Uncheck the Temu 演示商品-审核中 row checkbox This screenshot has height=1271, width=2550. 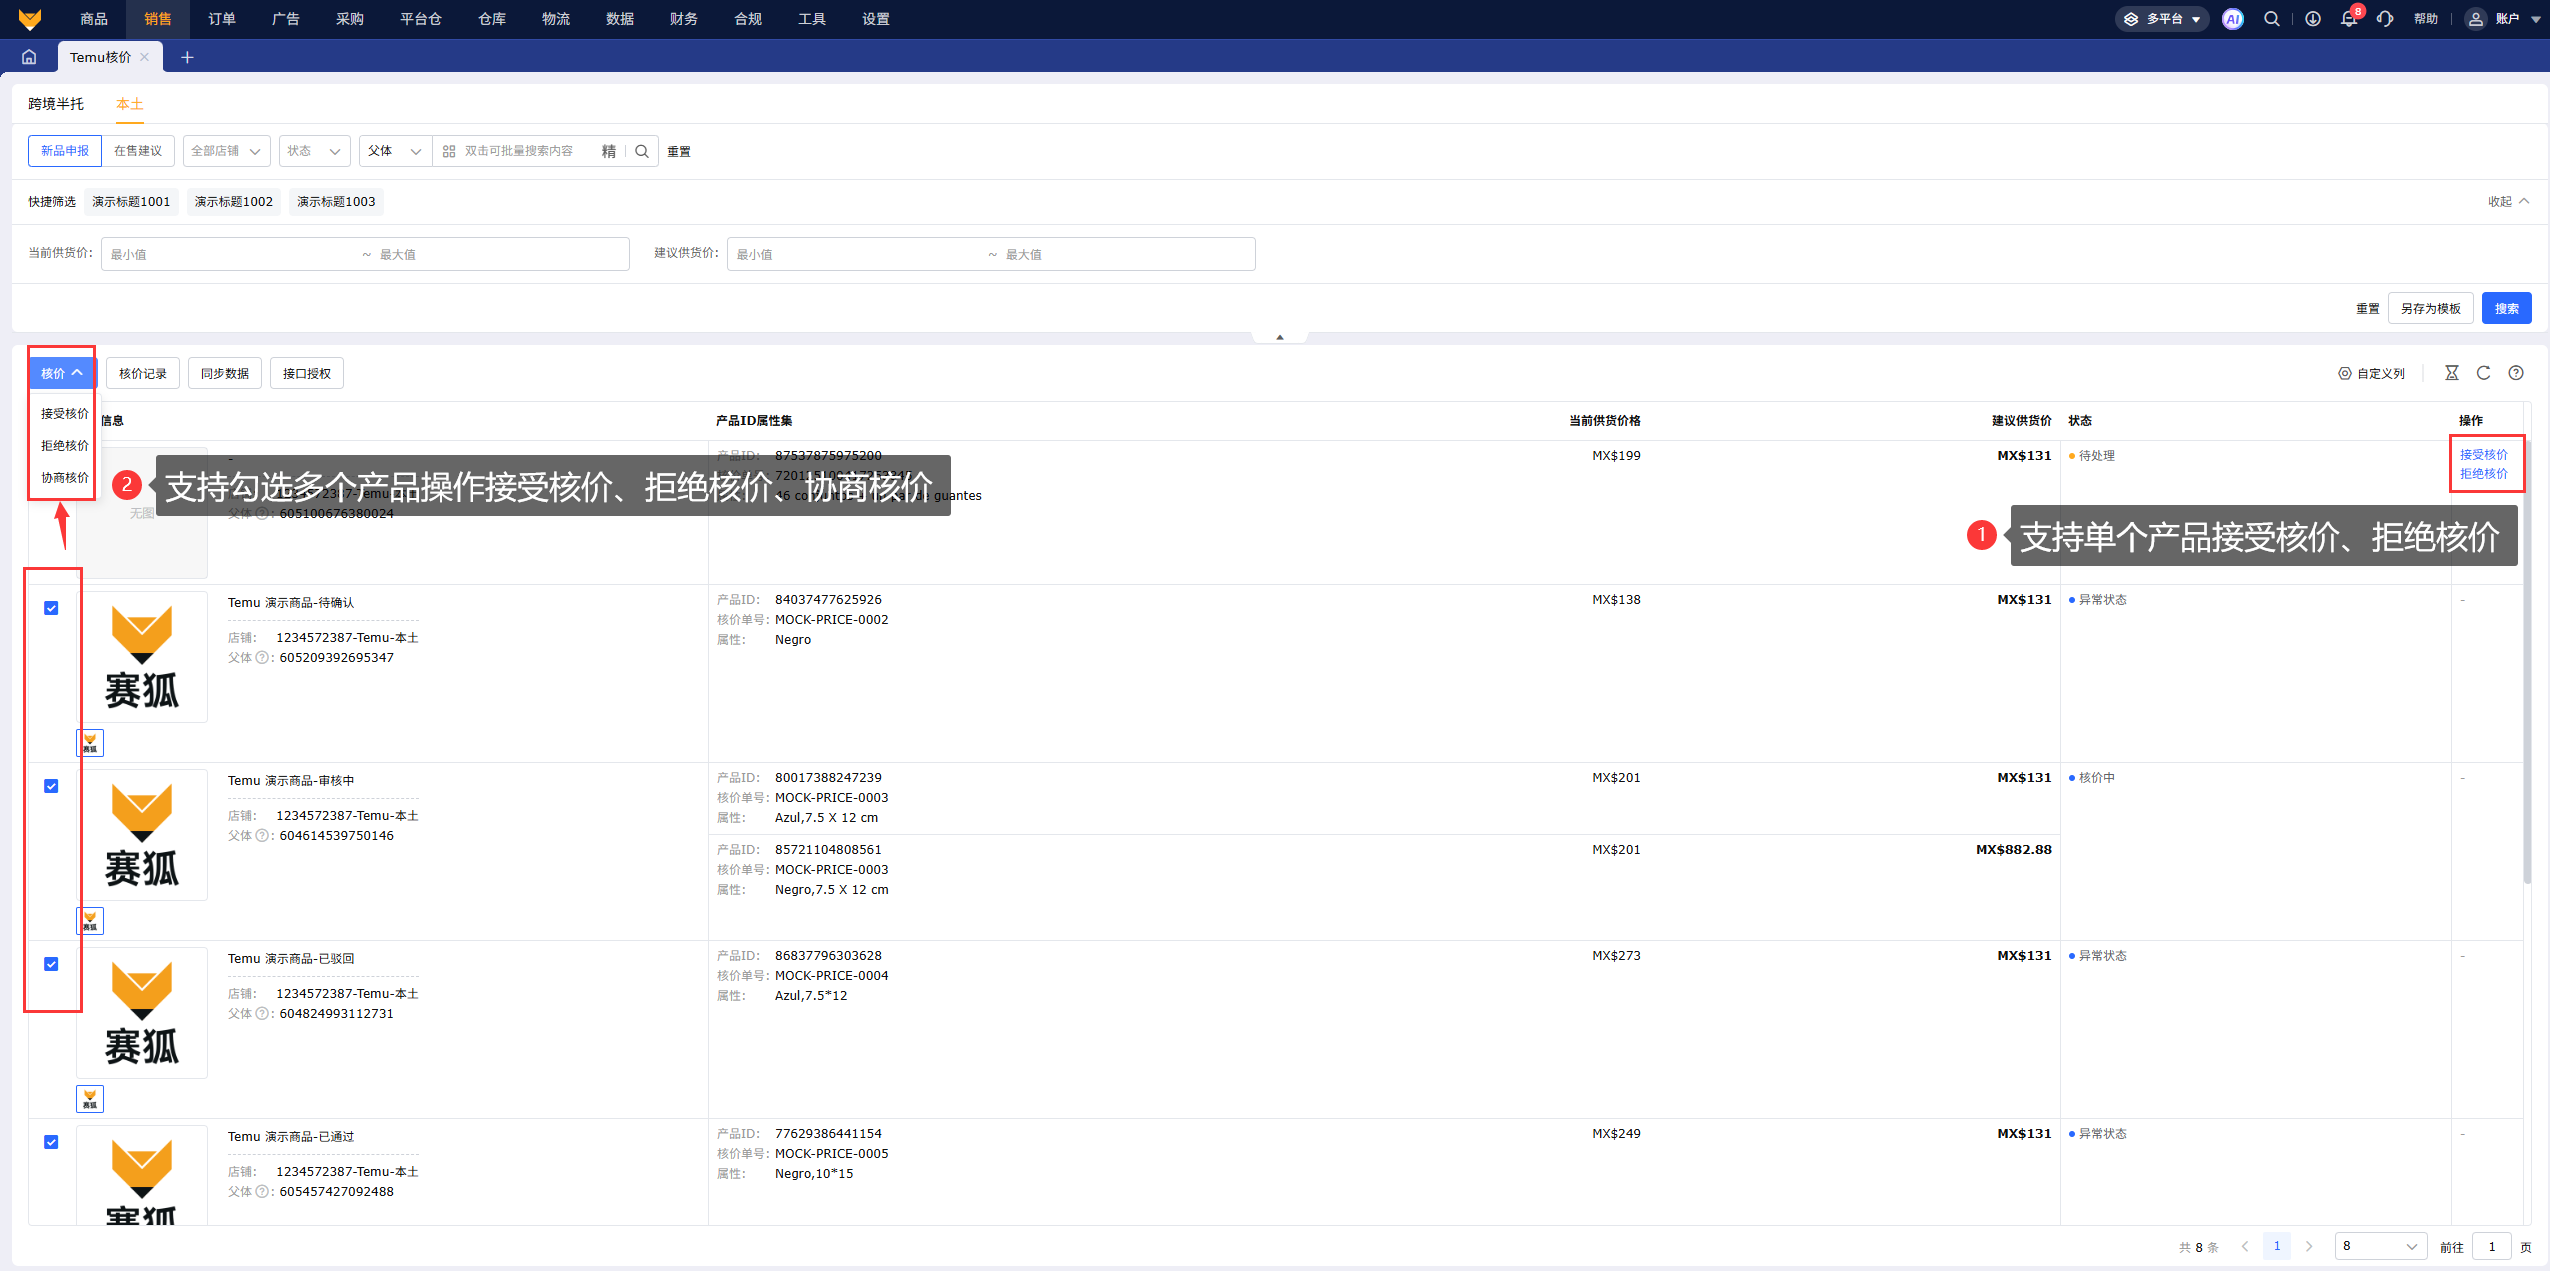51,786
